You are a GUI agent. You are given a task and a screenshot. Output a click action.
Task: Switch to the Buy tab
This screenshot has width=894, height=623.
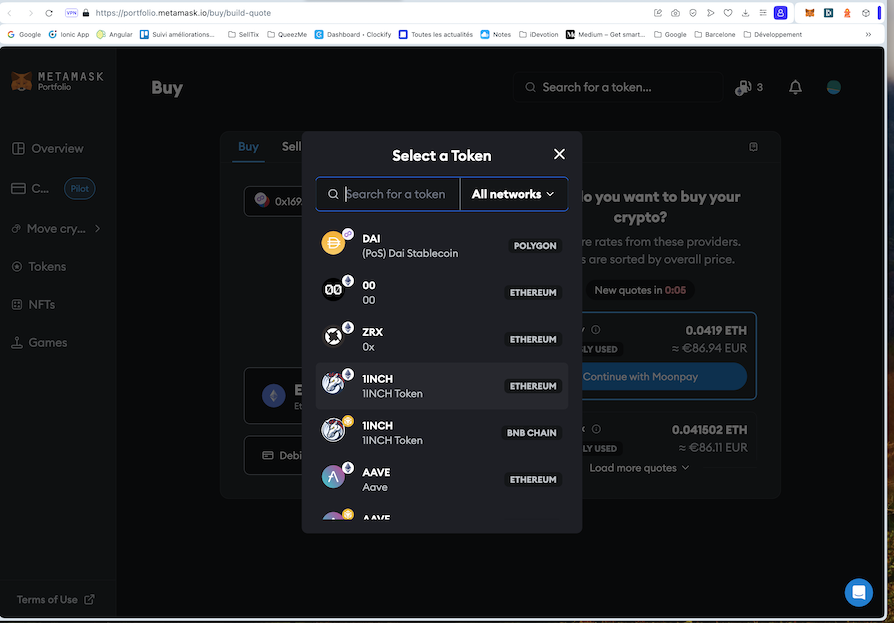(x=248, y=147)
